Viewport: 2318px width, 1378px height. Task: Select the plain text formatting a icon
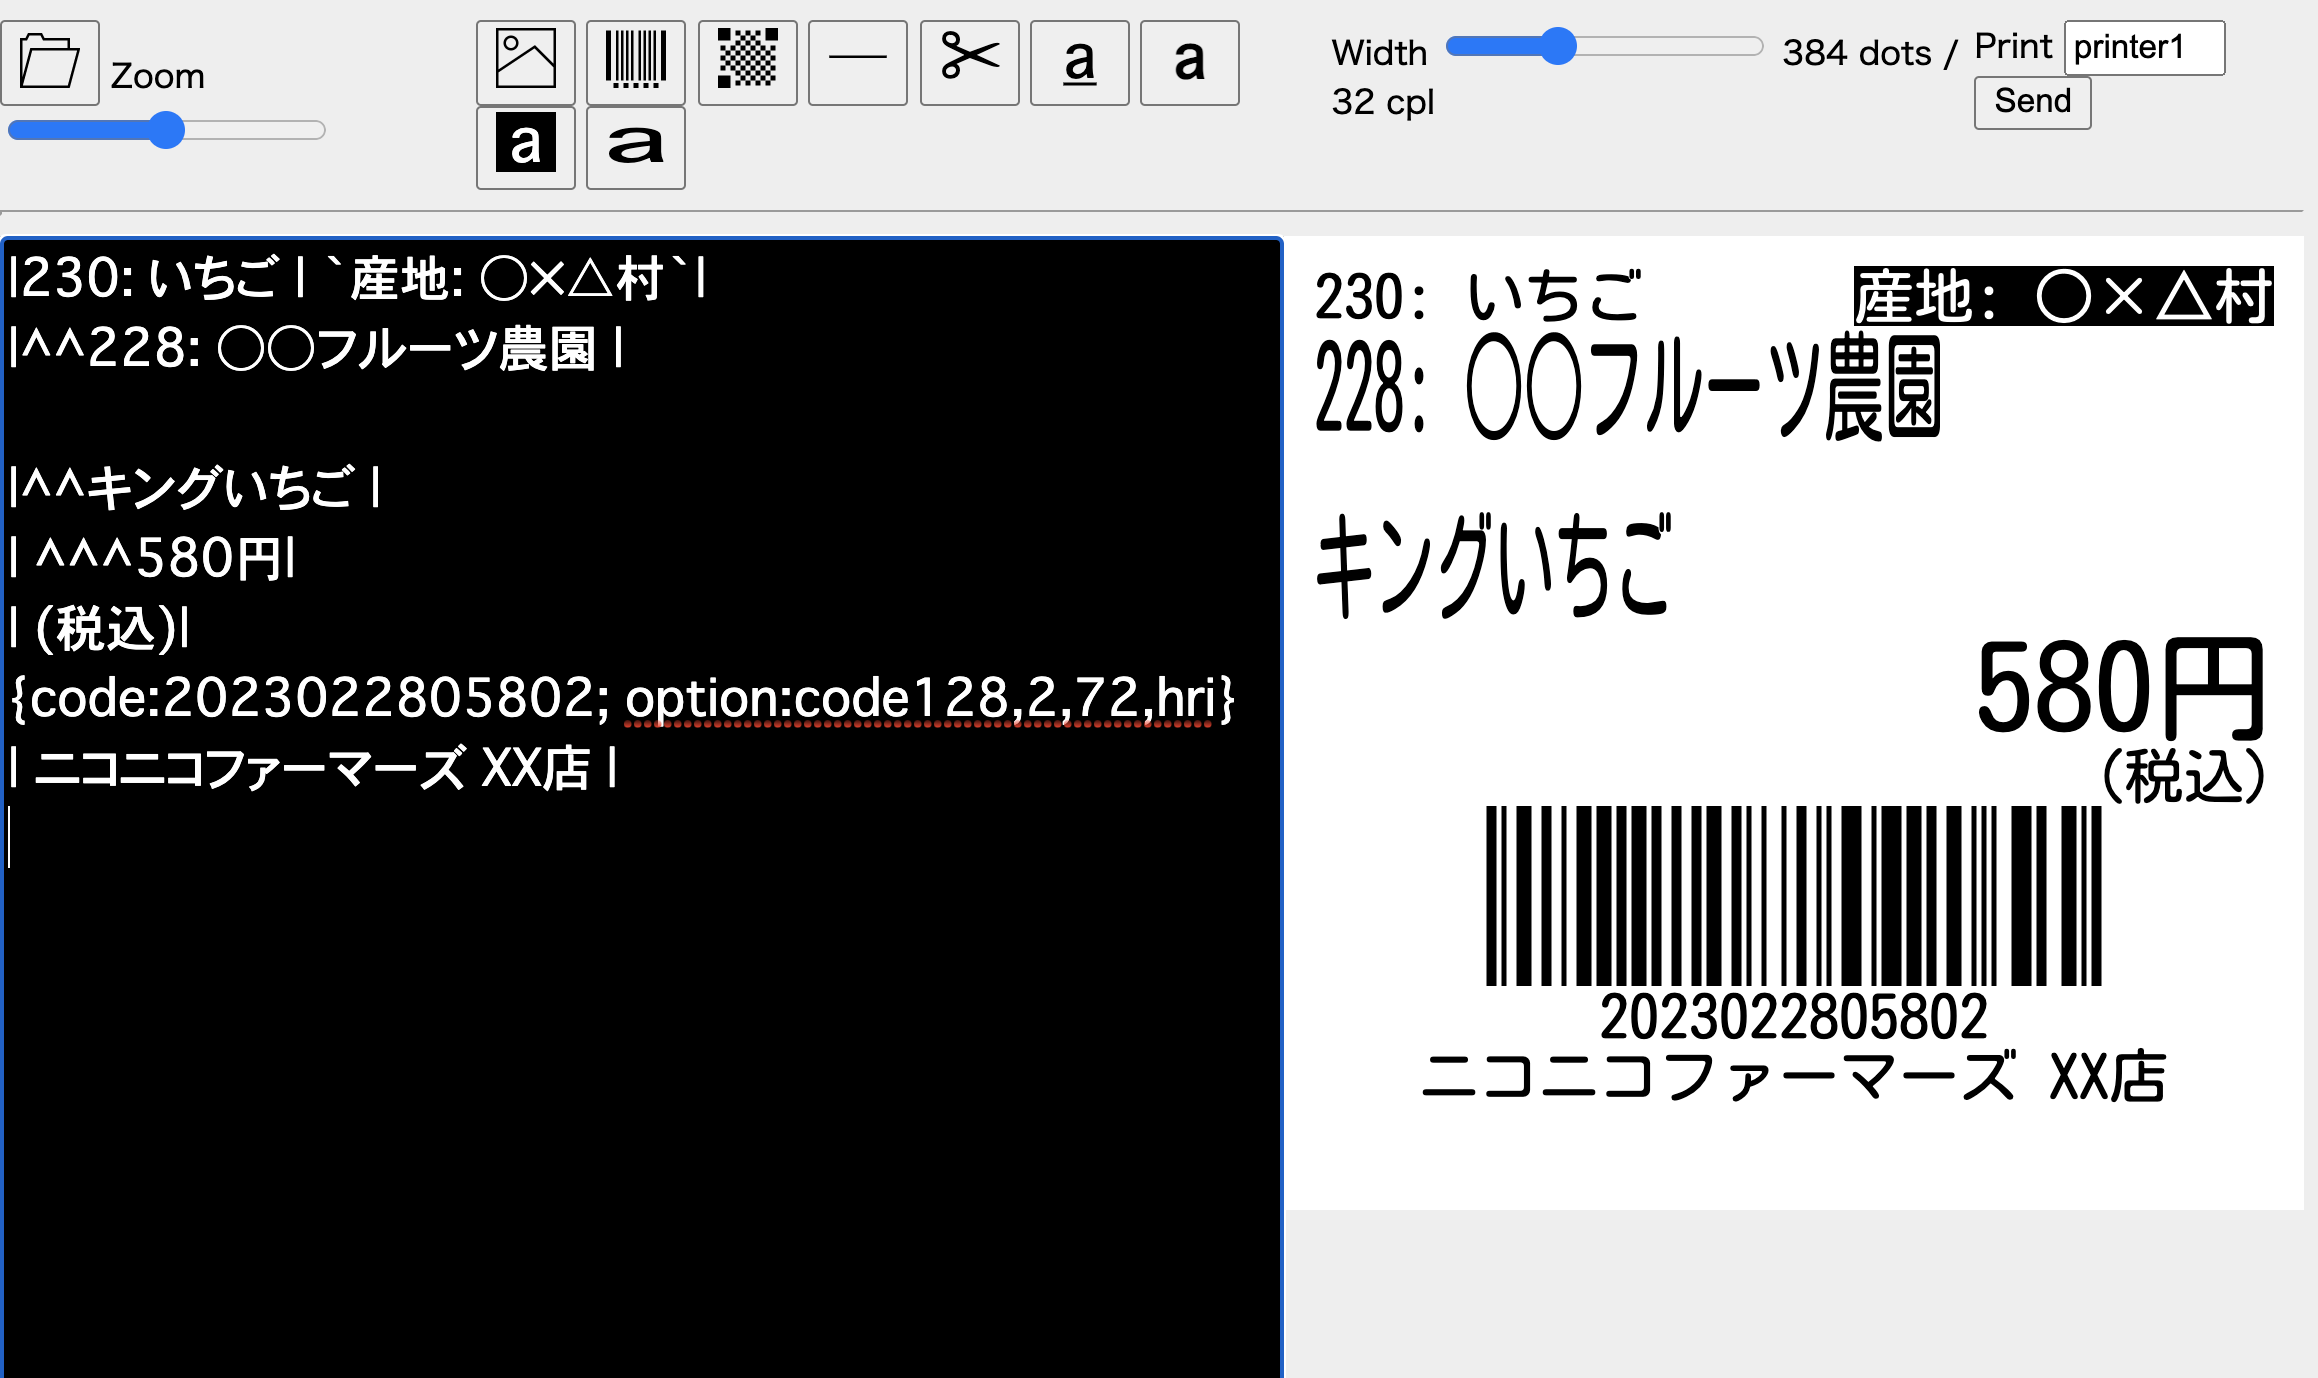1189,60
